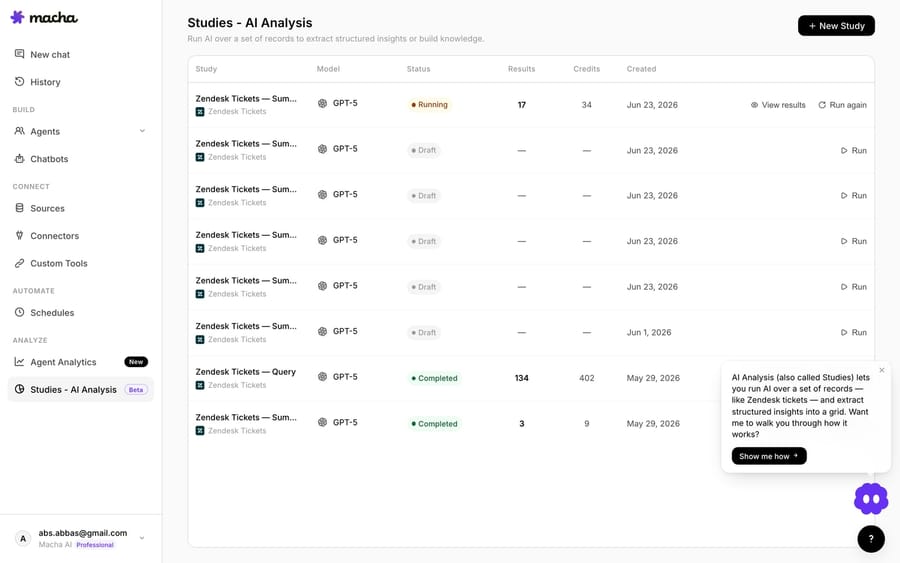Click Completed badge in the Query study row
The image size is (900, 563).
435,378
